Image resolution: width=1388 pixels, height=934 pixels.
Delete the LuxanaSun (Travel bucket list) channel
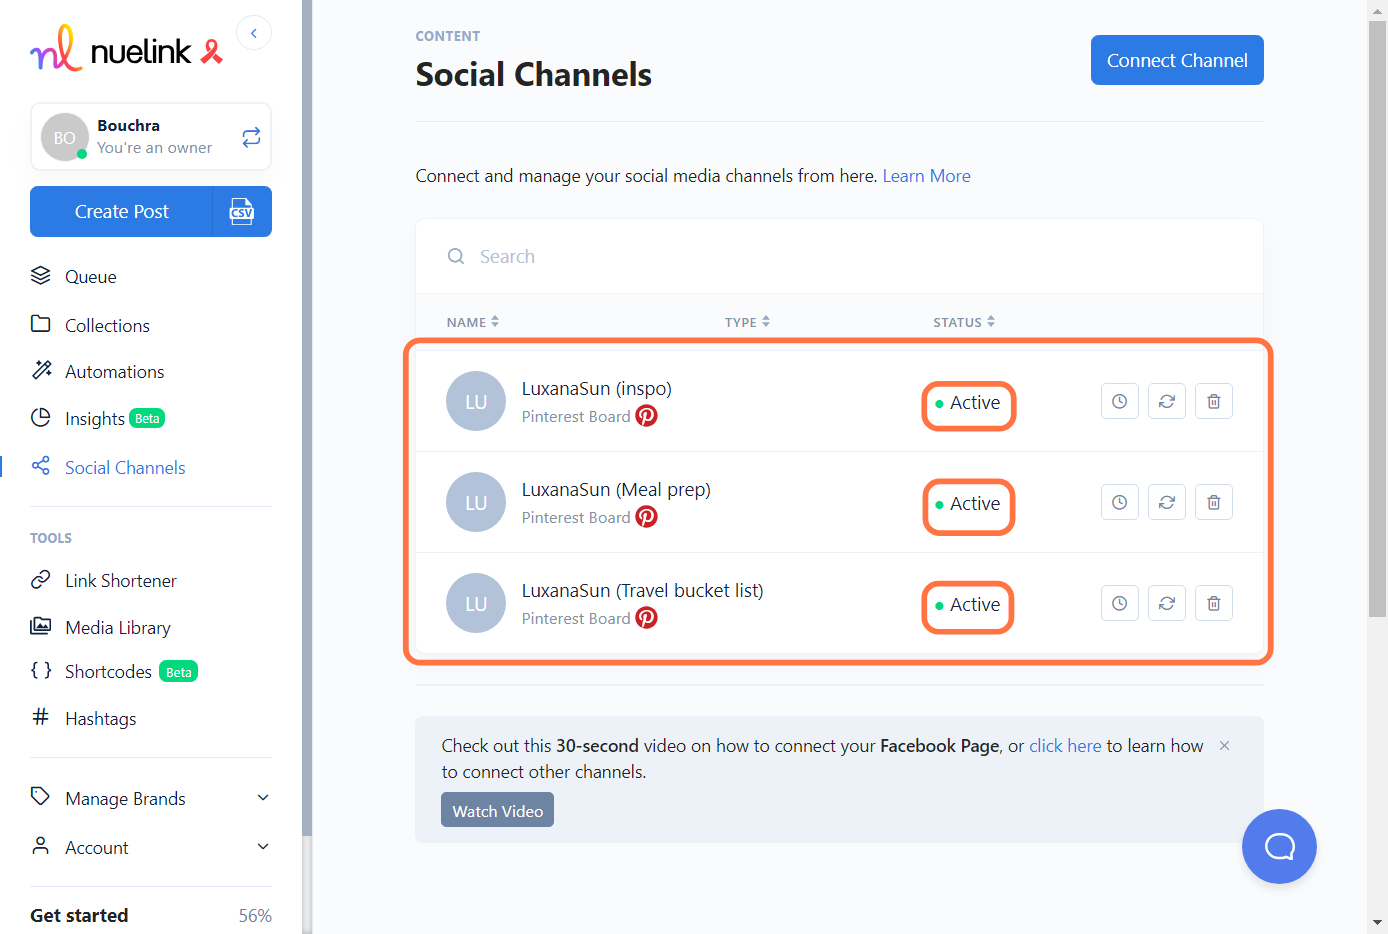pyautogui.click(x=1213, y=604)
